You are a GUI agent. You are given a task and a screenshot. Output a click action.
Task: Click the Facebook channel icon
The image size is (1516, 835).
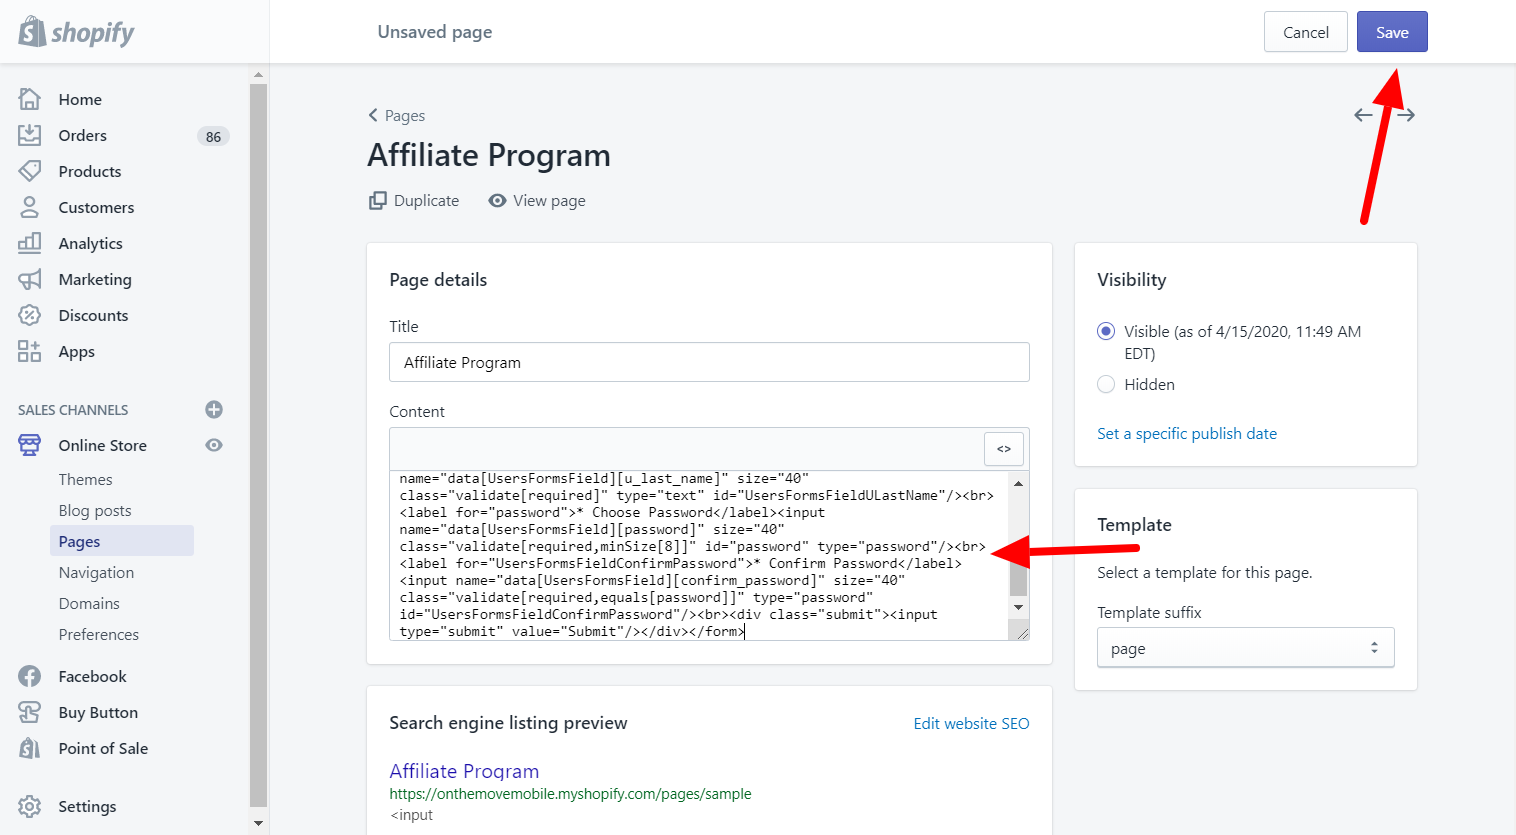click(x=30, y=676)
